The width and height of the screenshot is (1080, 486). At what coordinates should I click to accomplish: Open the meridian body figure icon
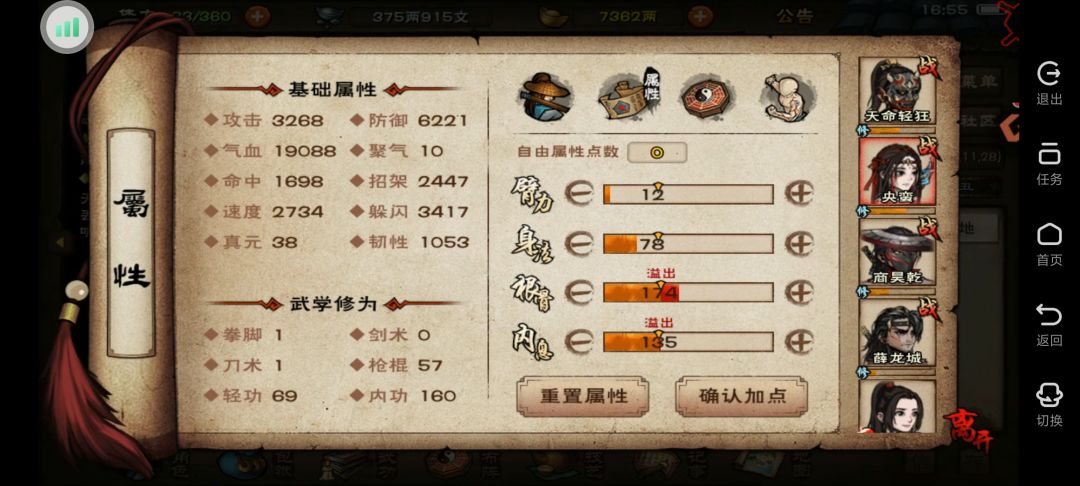pos(788,96)
